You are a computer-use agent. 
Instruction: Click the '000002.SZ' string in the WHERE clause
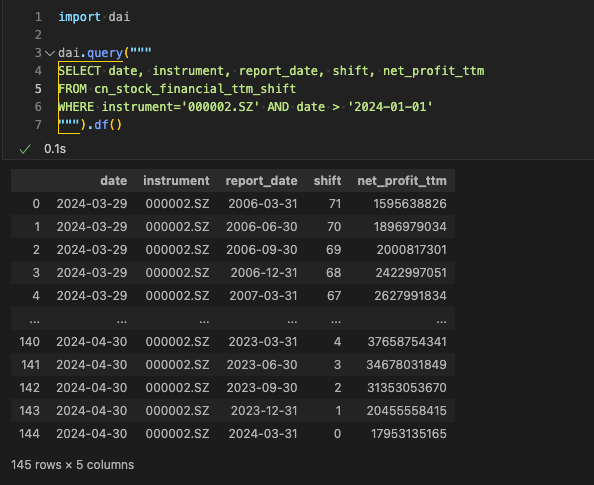220,107
